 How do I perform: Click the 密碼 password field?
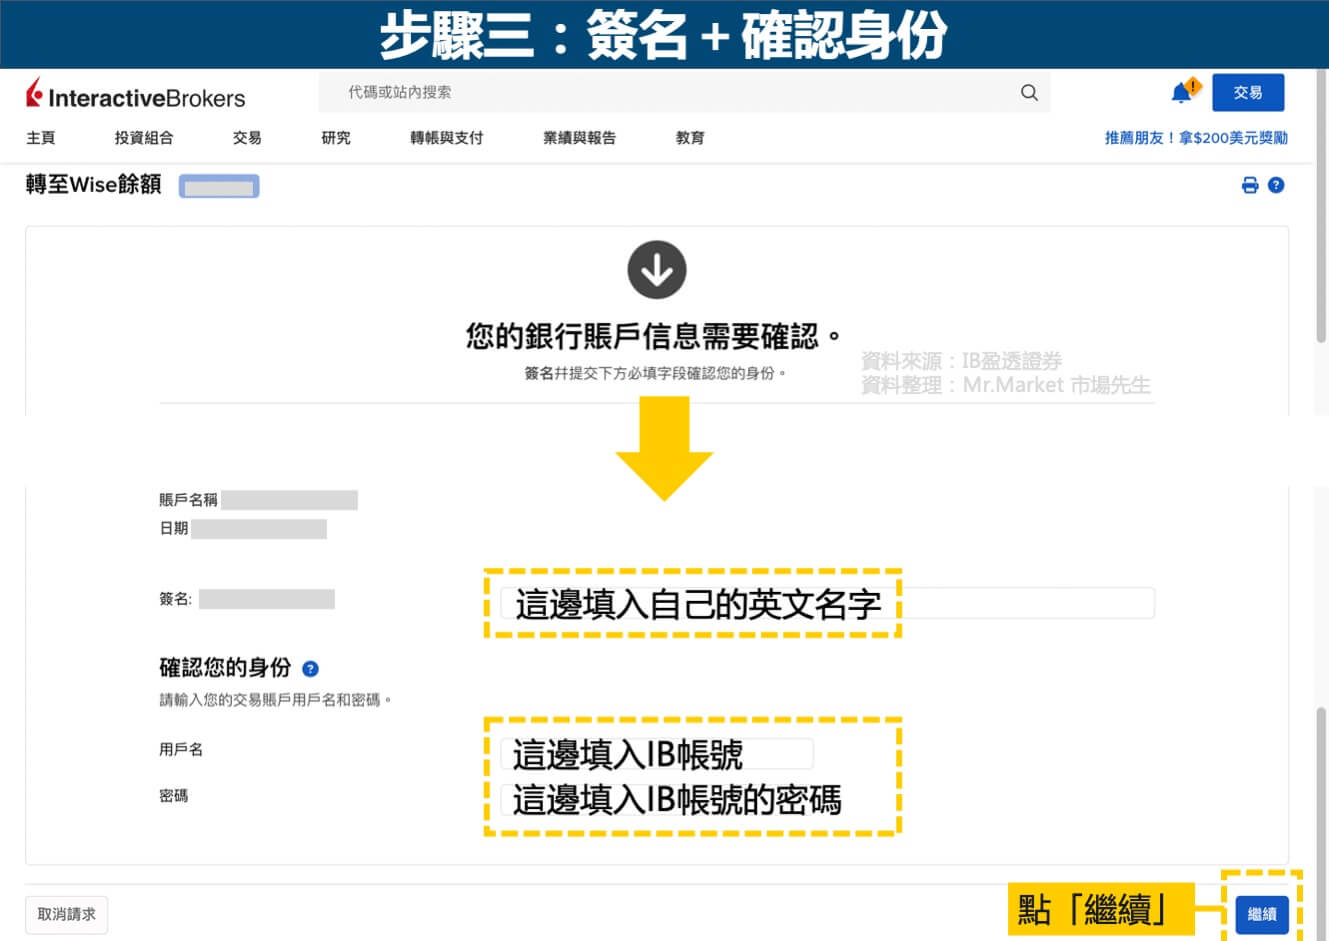click(657, 799)
